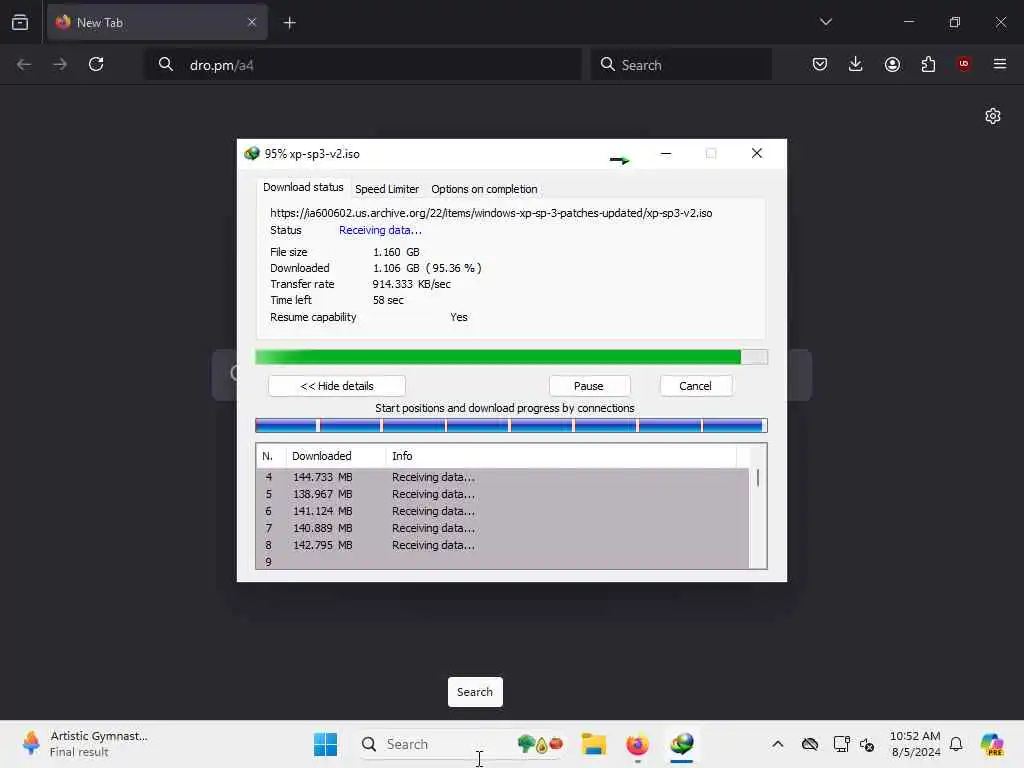Go forward with the browser forward arrow
Viewport: 1024px width, 768px height.
pos(59,64)
